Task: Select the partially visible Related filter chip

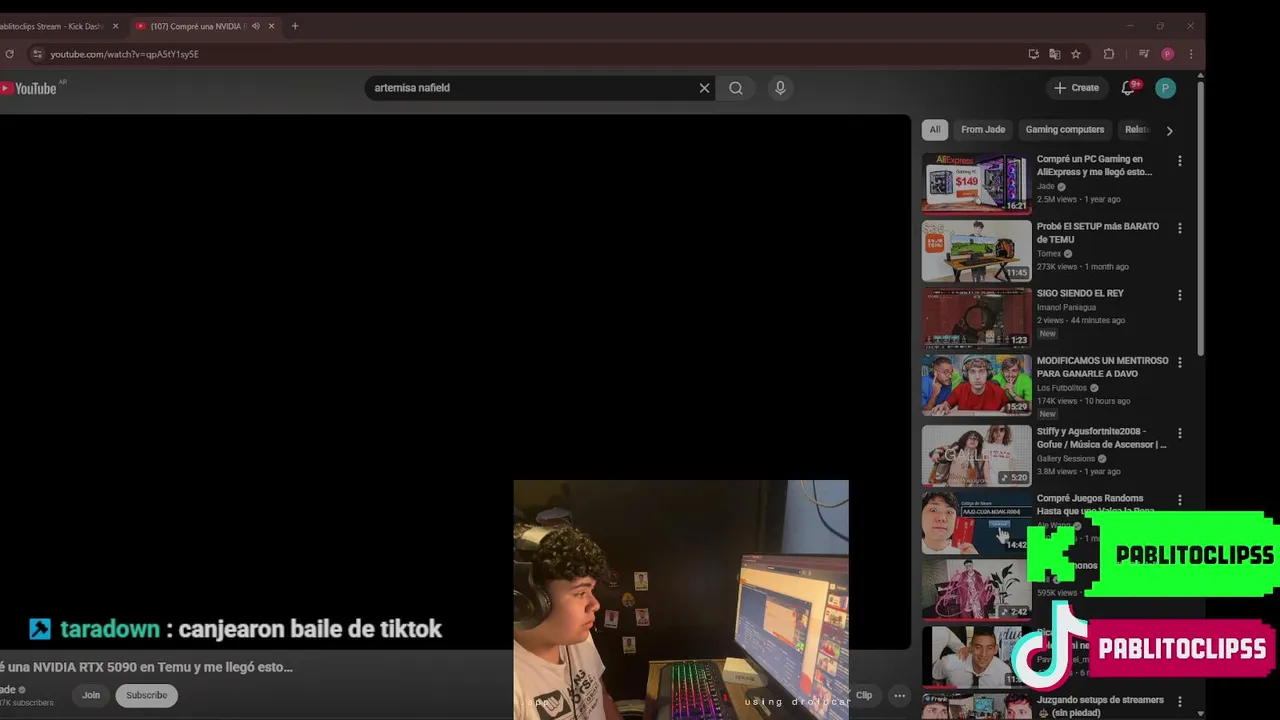Action: (1137, 129)
